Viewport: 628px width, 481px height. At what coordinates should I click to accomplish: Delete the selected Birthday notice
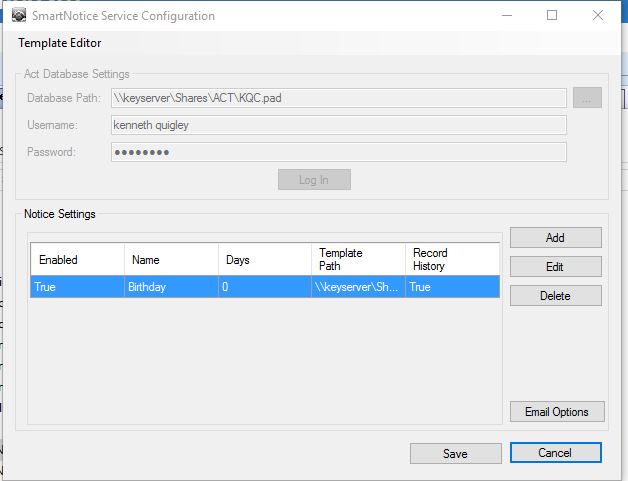pyautogui.click(x=556, y=296)
